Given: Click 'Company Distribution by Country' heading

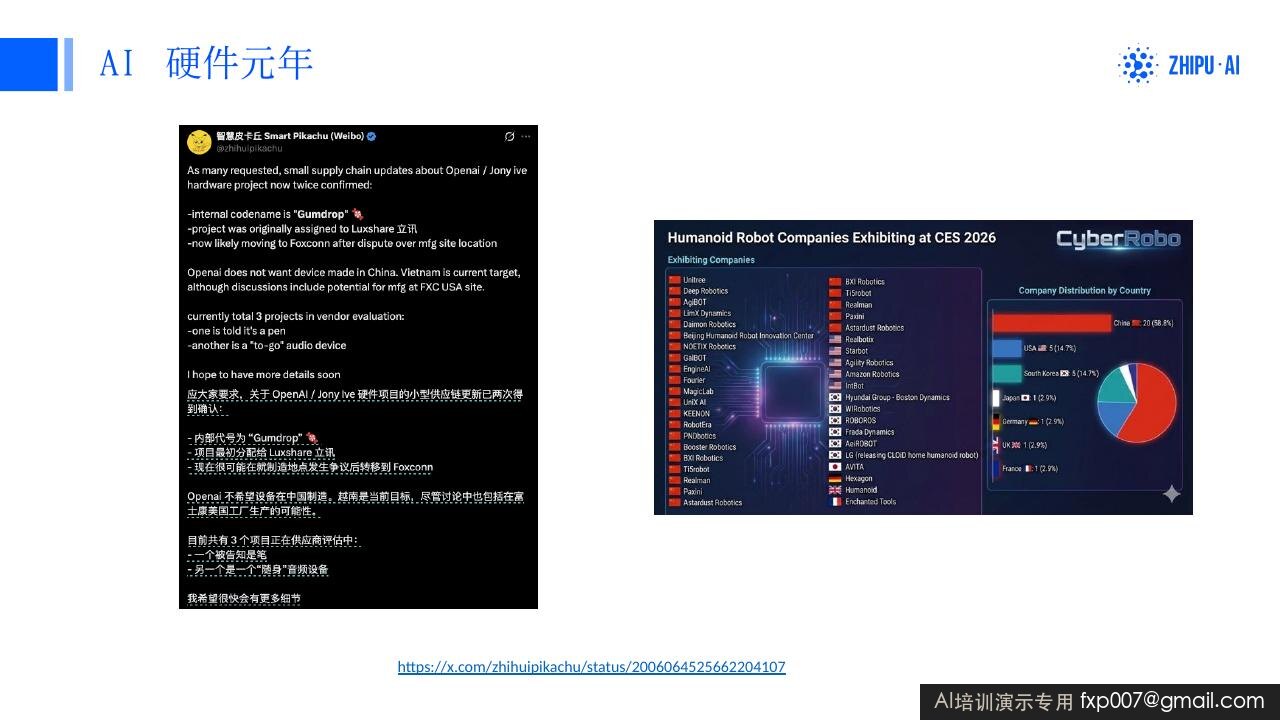Looking at the screenshot, I should pos(1084,291).
